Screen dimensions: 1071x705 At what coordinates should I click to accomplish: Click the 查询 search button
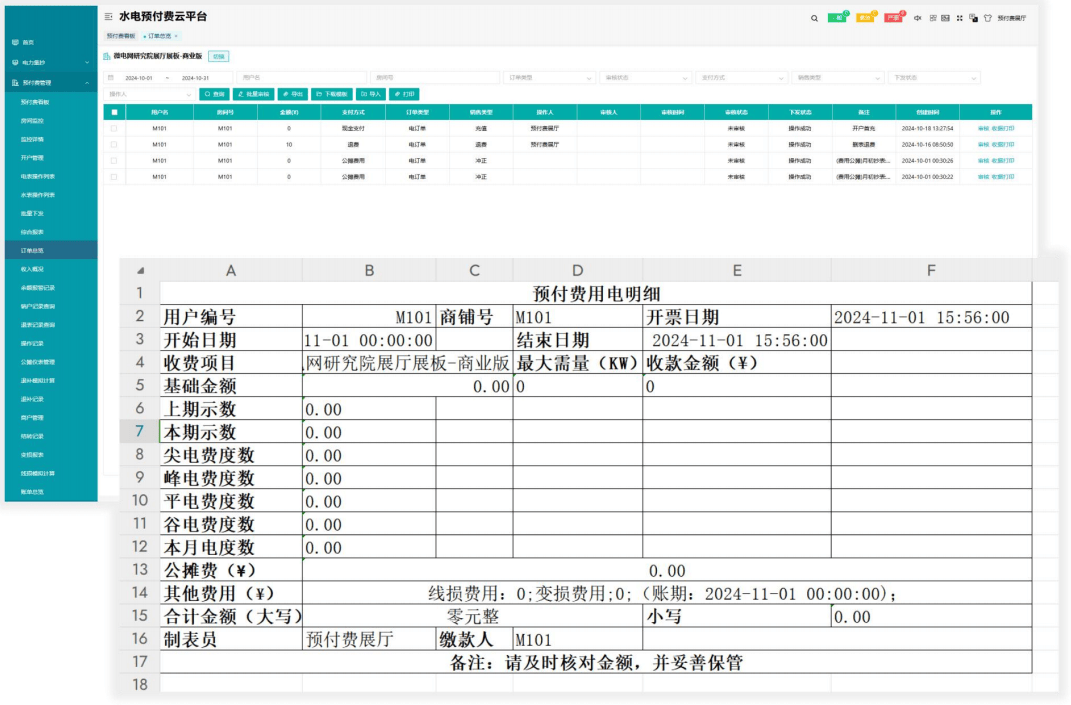pyautogui.click(x=214, y=94)
